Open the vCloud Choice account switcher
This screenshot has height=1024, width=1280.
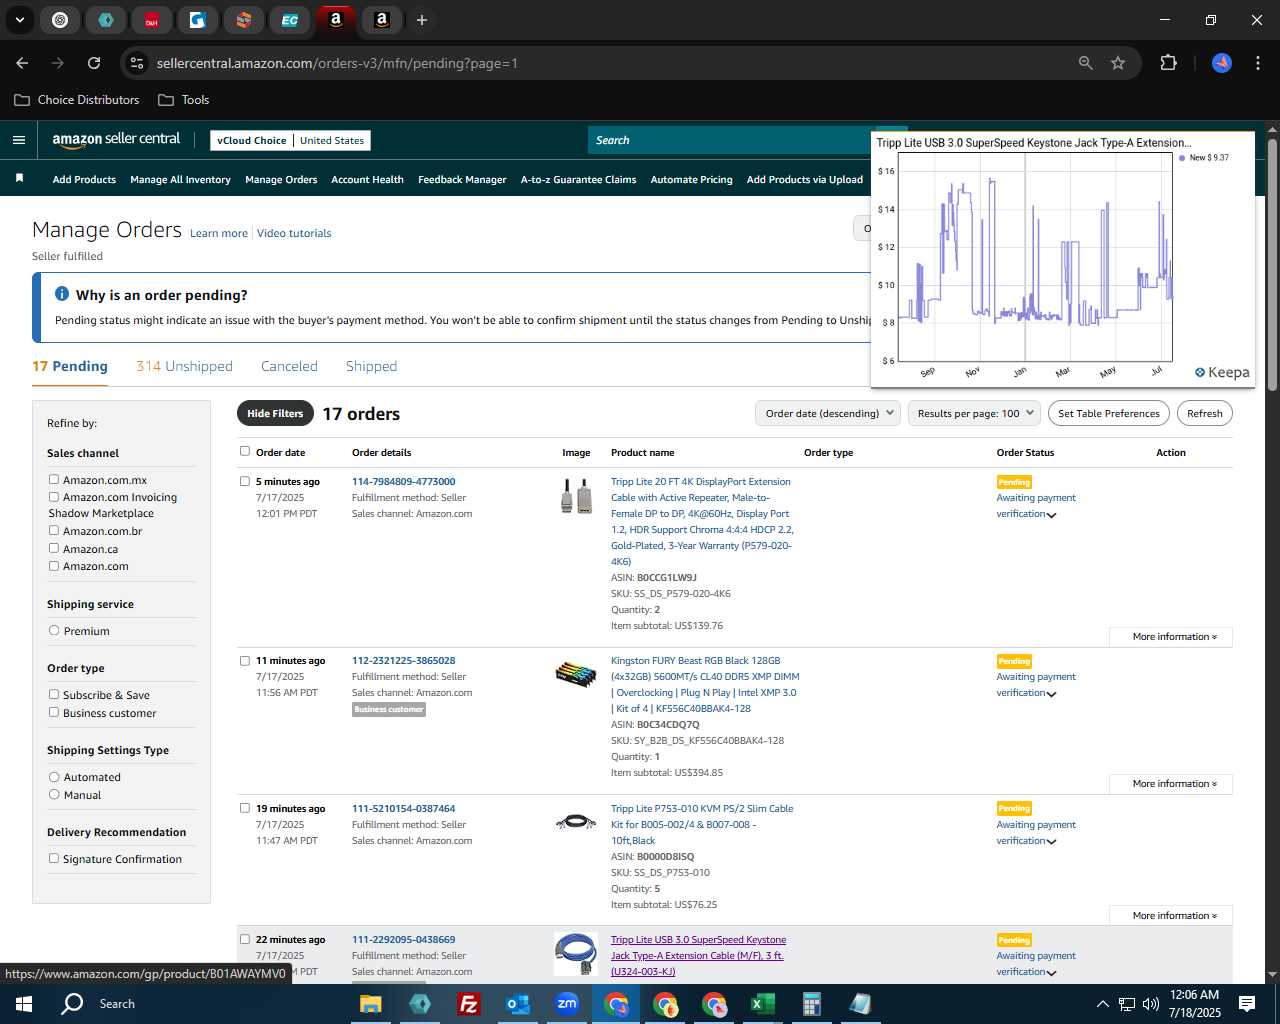coord(291,141)
